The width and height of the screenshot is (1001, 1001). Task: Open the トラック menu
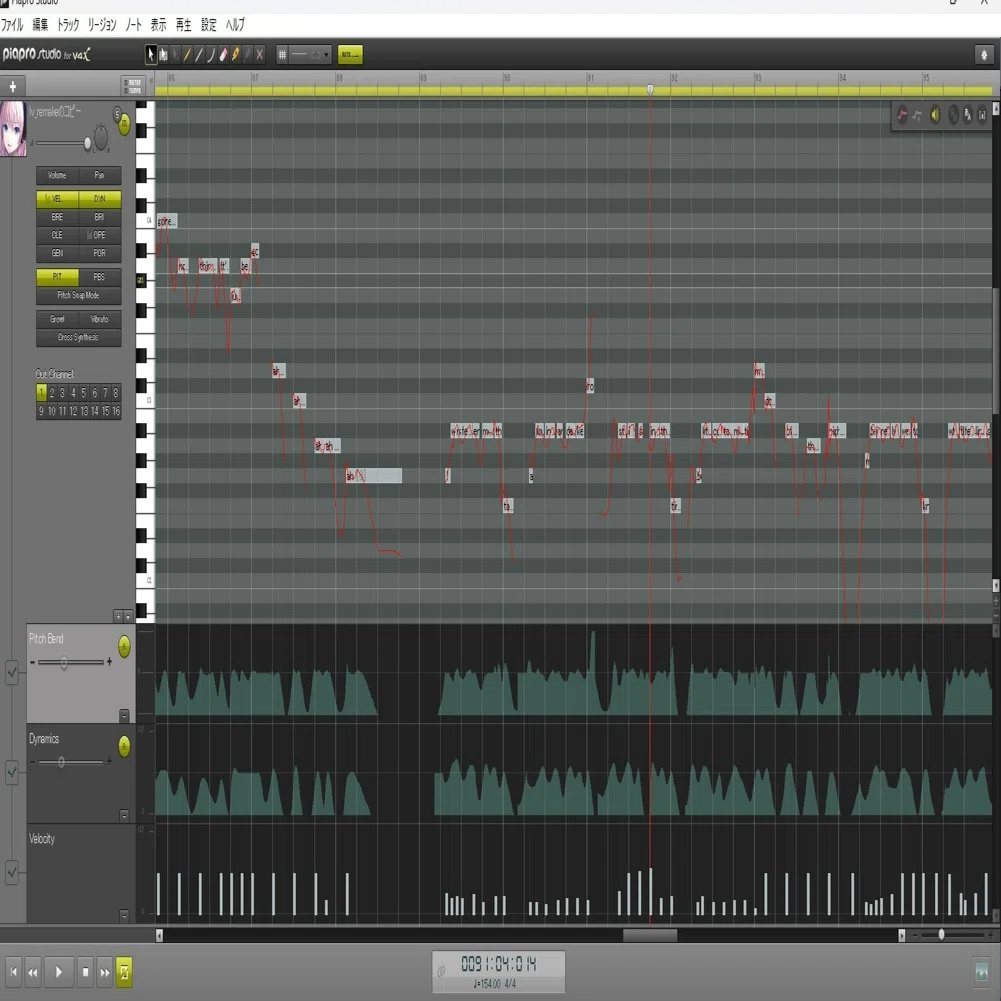68,25
